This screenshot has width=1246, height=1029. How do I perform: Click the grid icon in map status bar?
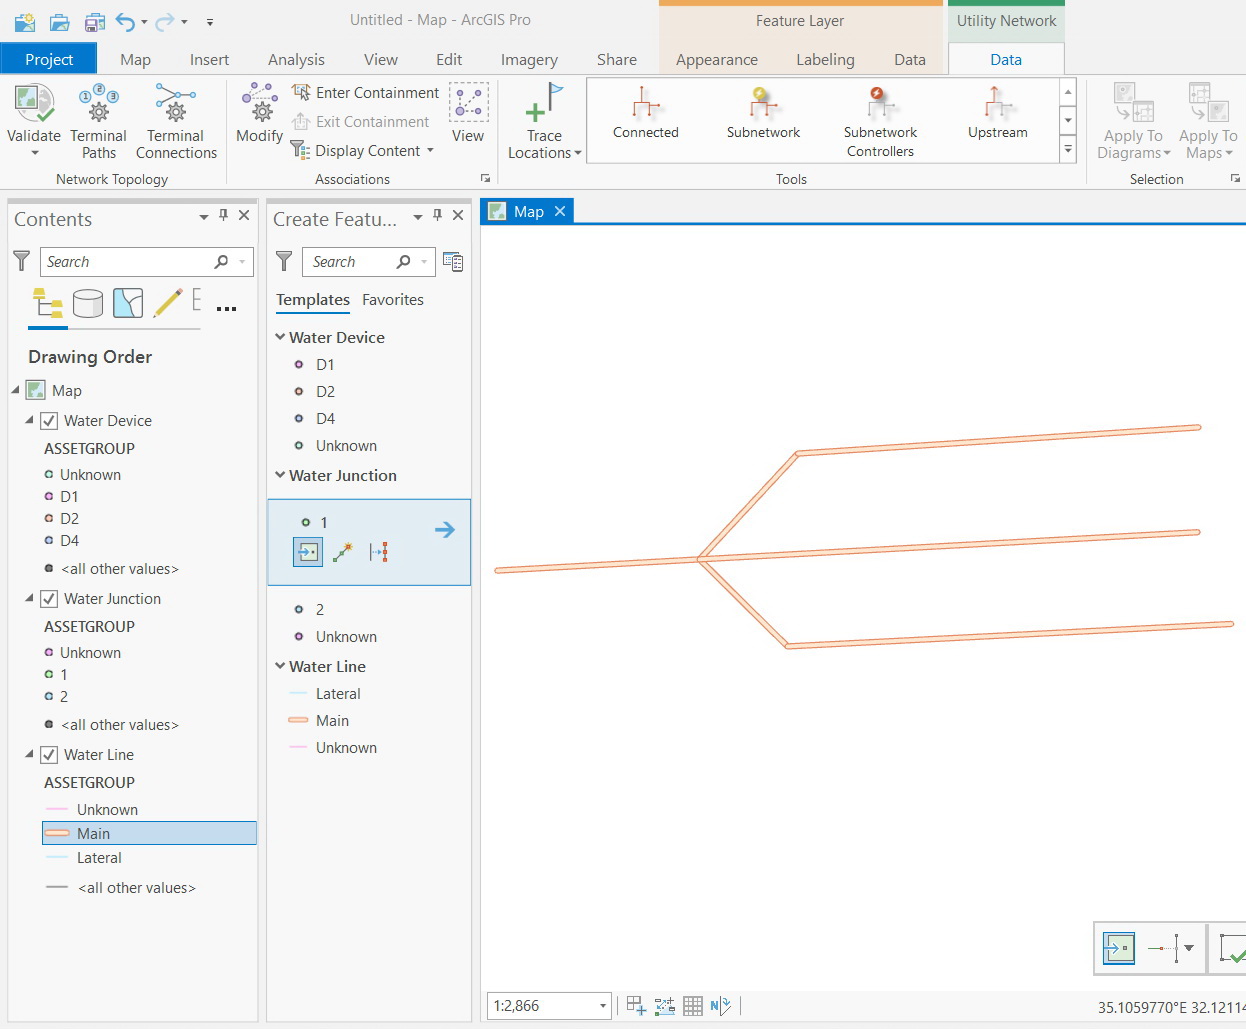click(693, 1006)
